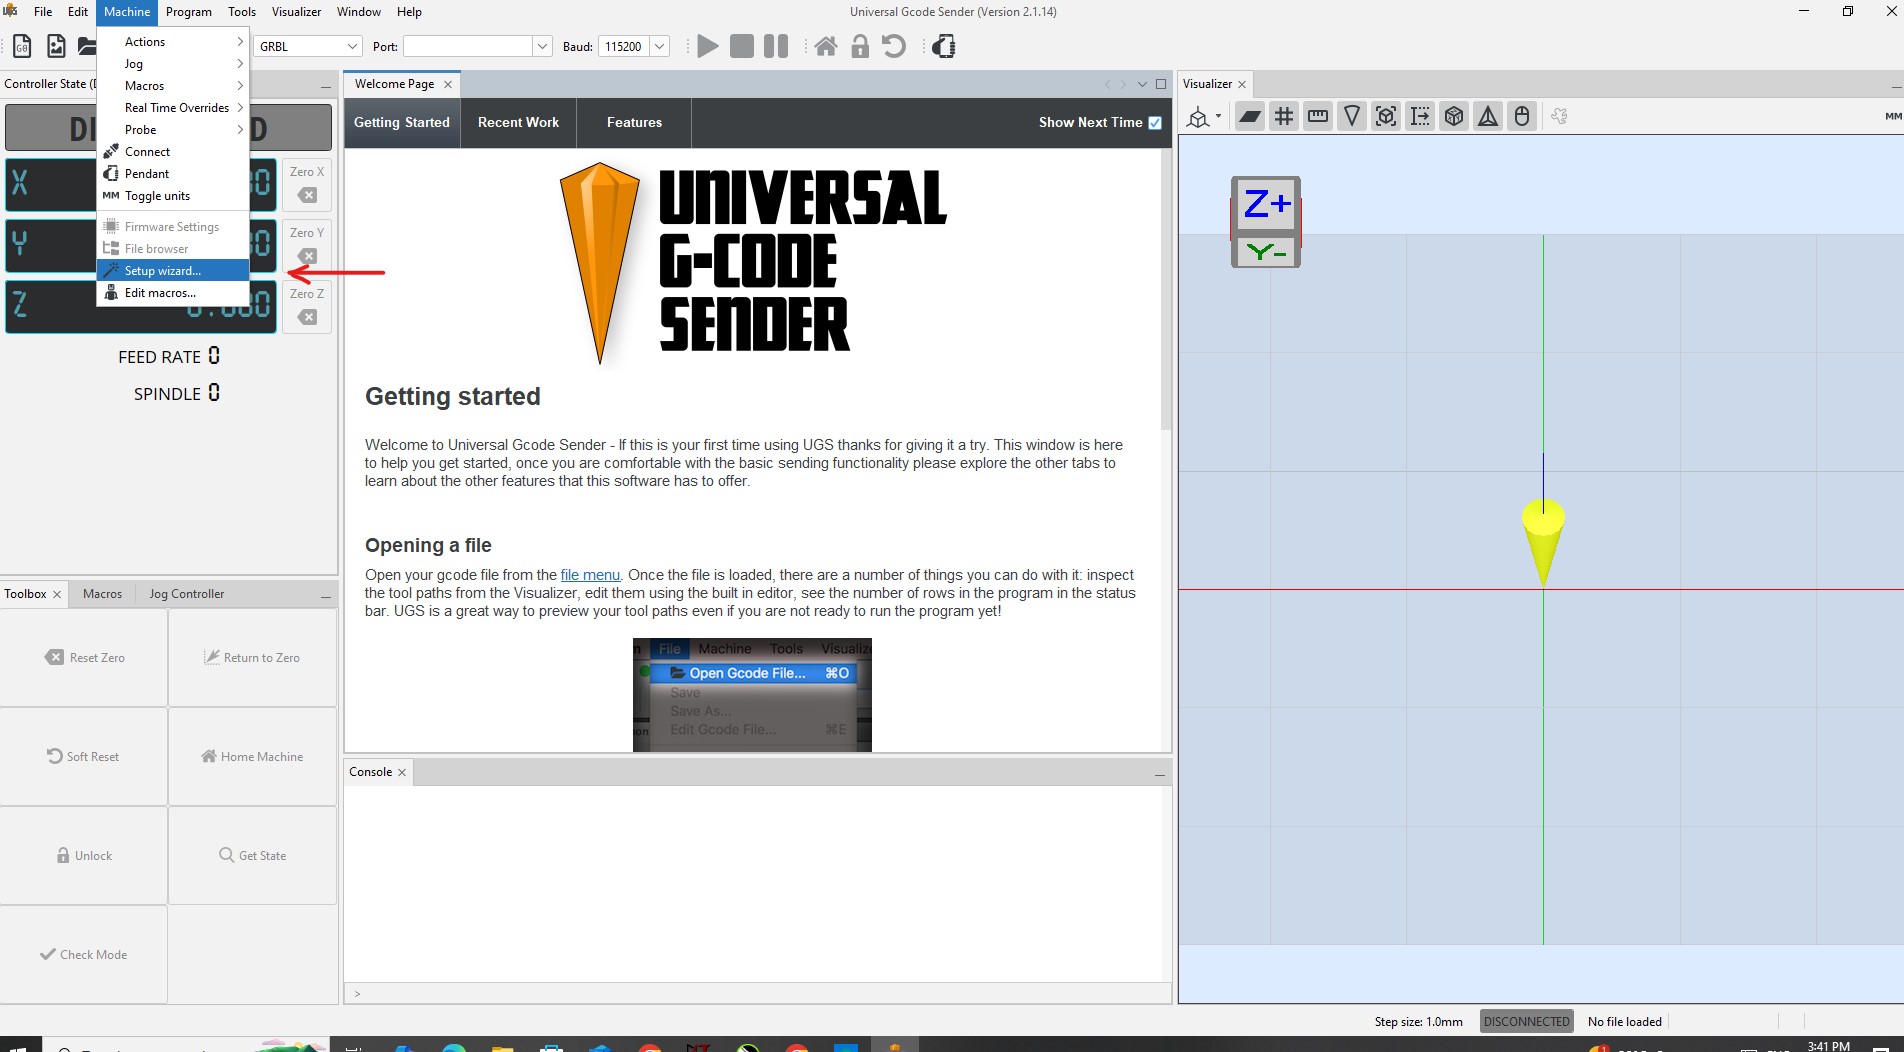Click inside the Port input field
This screenshot has width=1904, height=1052.
pyautogui.click(x=468, y=46)
